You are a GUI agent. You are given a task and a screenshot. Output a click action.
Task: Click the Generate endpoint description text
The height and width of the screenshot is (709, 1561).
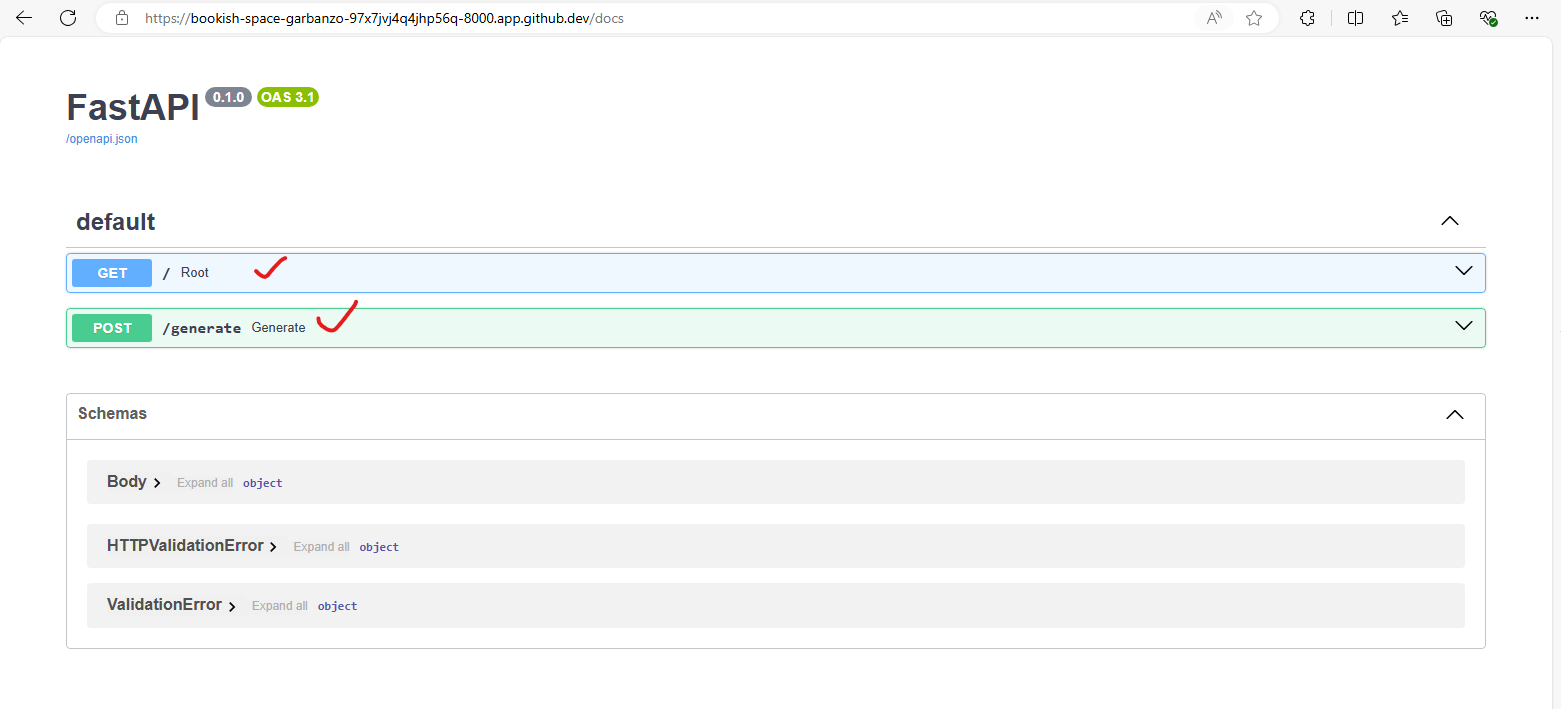pos(278,328)
